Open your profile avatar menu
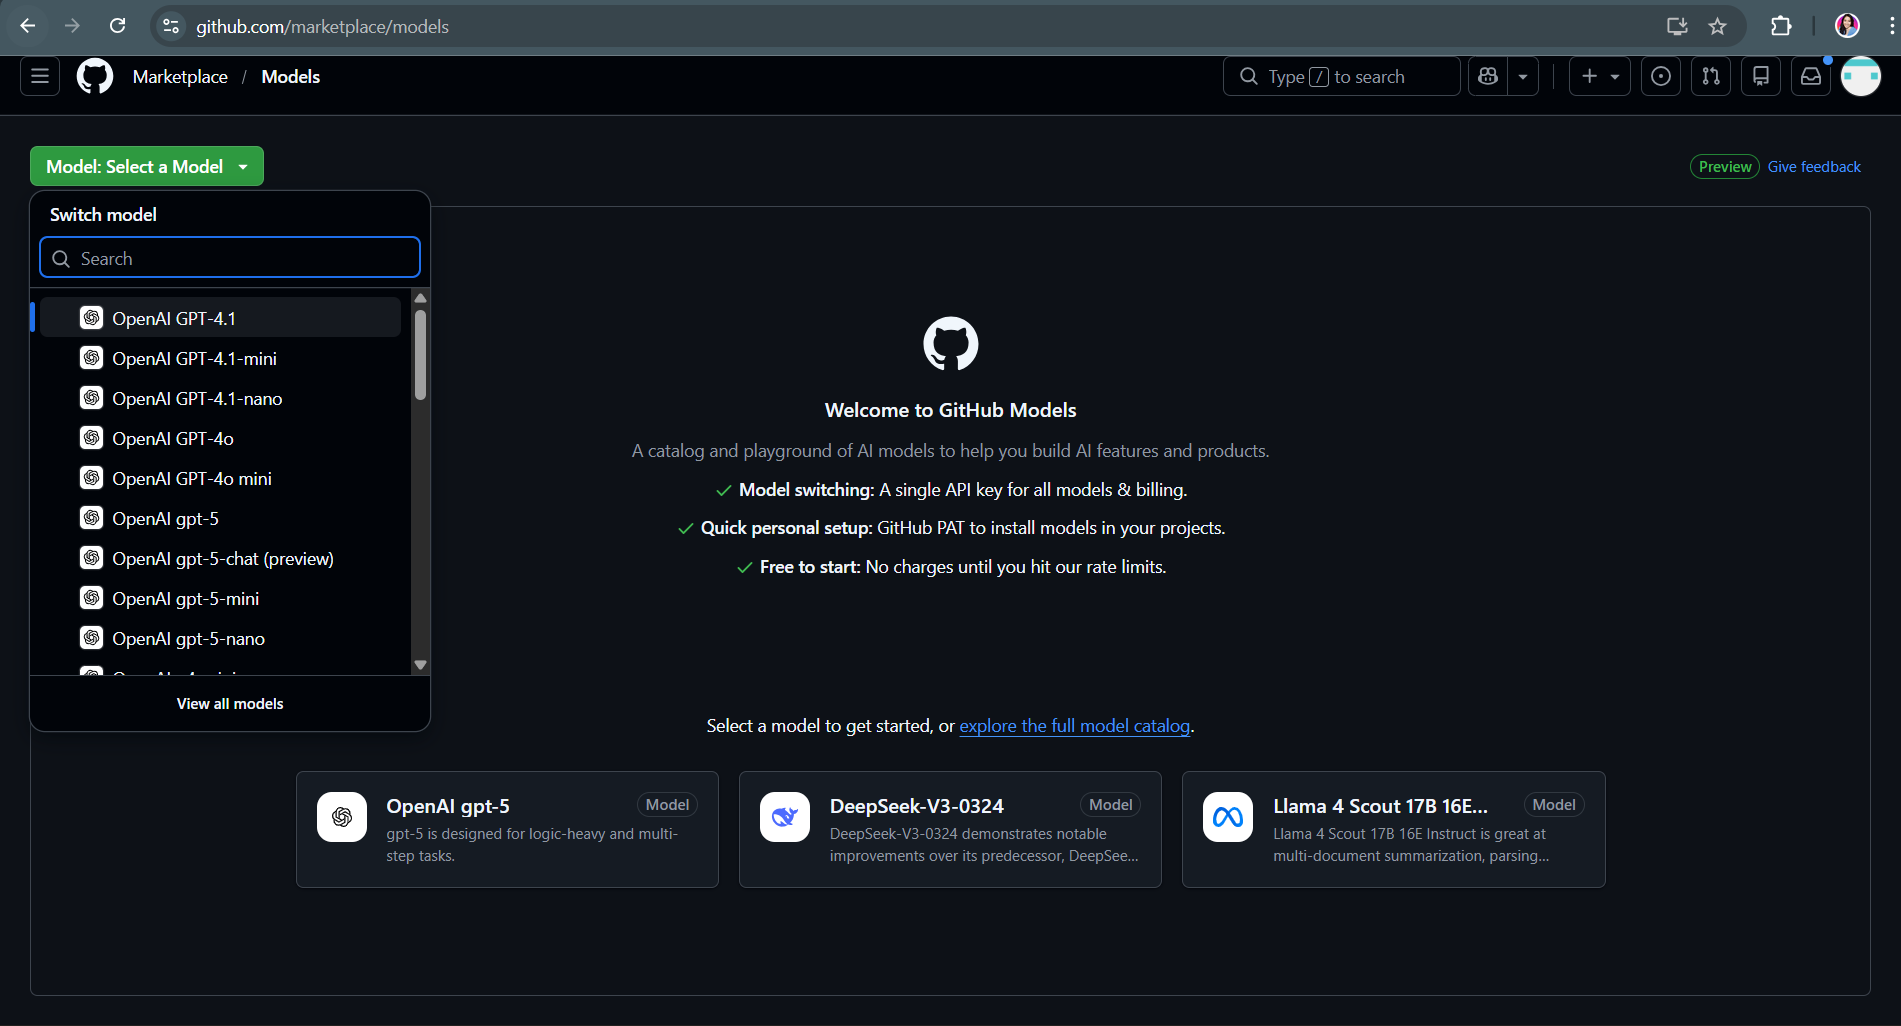The height and width of the screenshot is (1026, 1901). coord(1860,76)
